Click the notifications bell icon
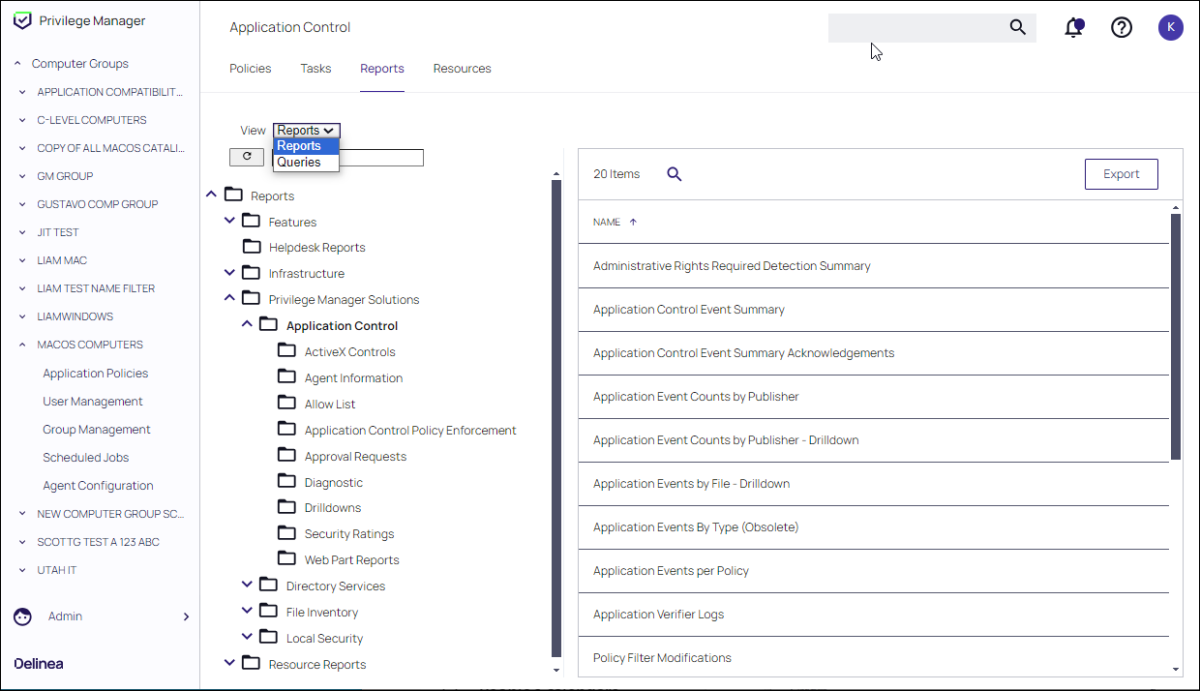The height and width of the screenshot is (691, 1200). 1074,28
